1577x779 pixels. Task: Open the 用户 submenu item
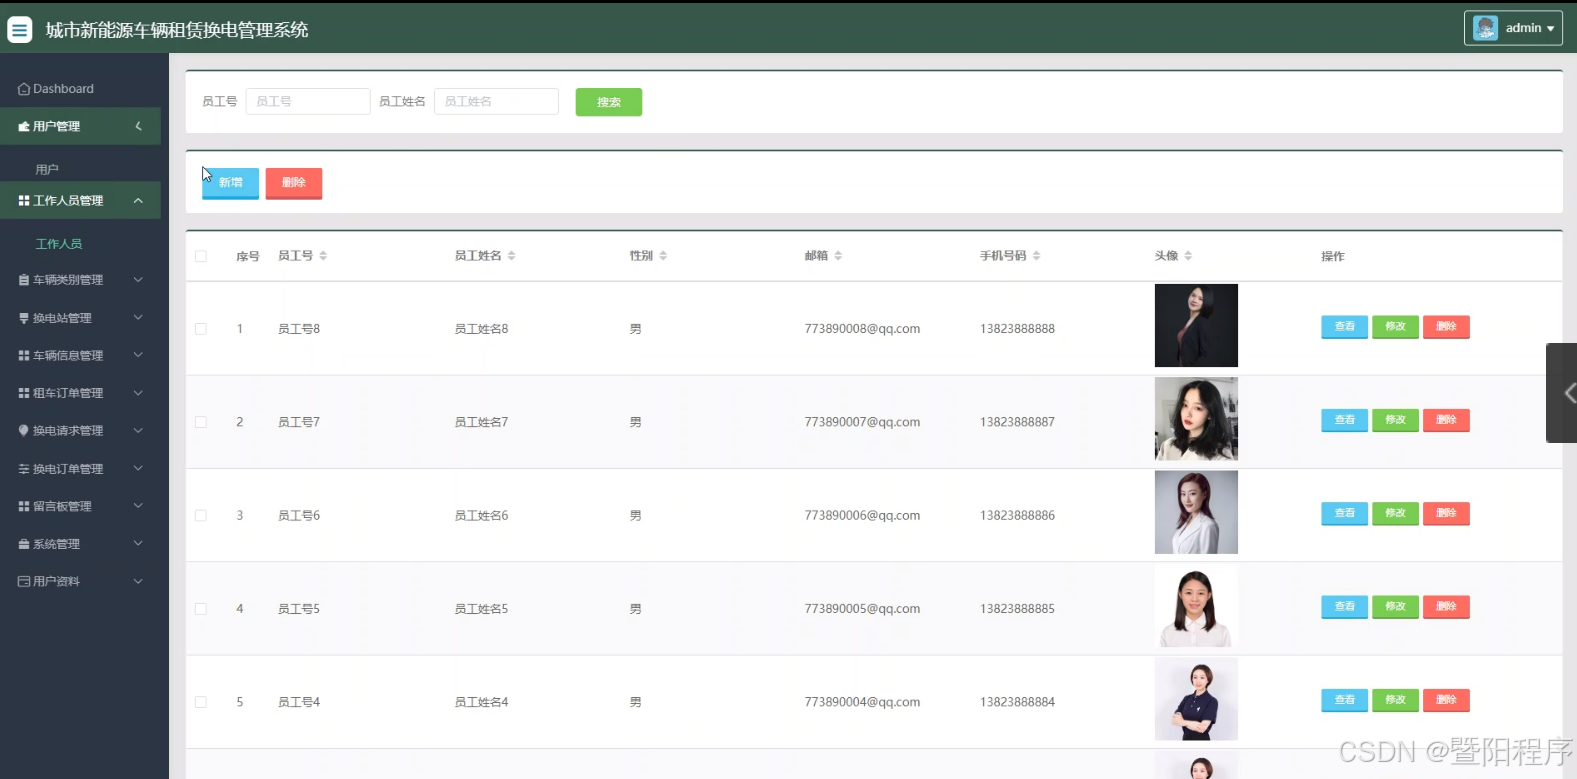[47, 170]
